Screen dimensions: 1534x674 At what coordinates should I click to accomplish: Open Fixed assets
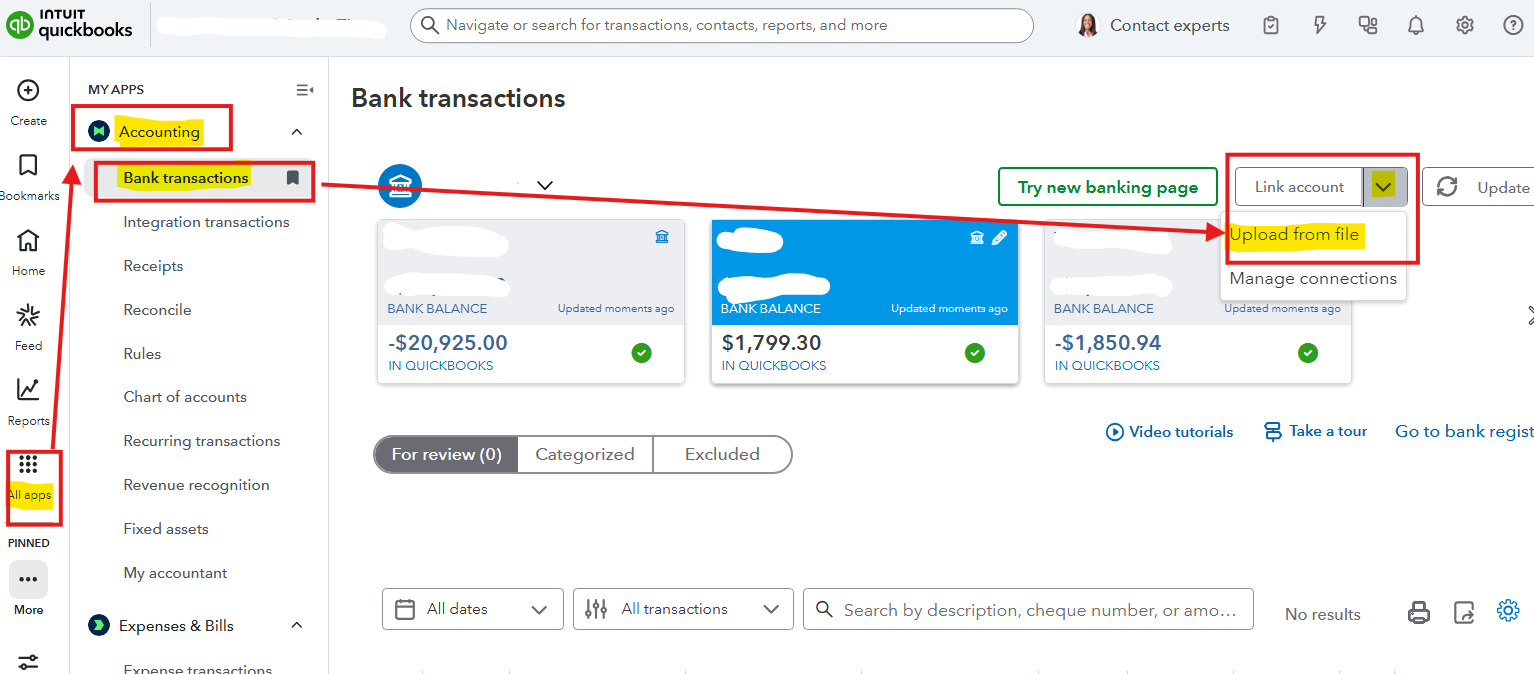pos(166,529)
